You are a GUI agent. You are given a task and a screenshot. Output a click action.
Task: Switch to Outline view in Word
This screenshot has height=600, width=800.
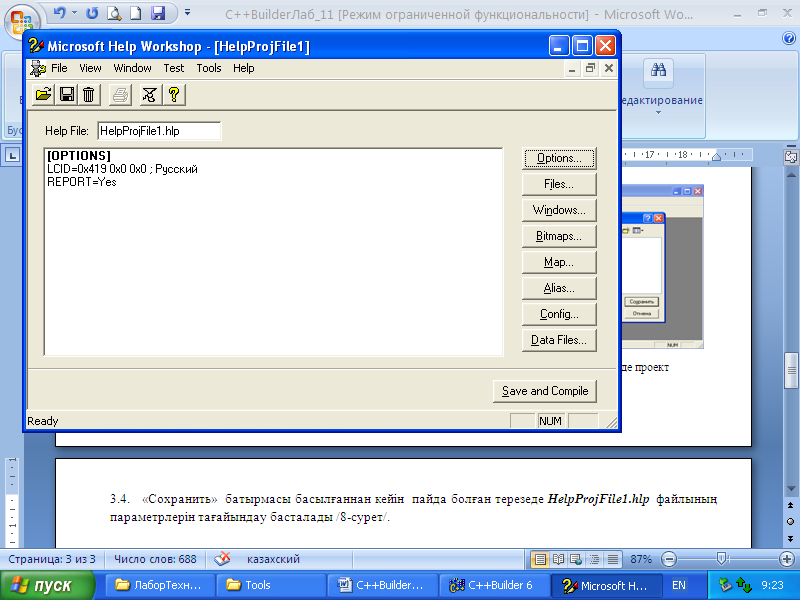tap(594, 560)
